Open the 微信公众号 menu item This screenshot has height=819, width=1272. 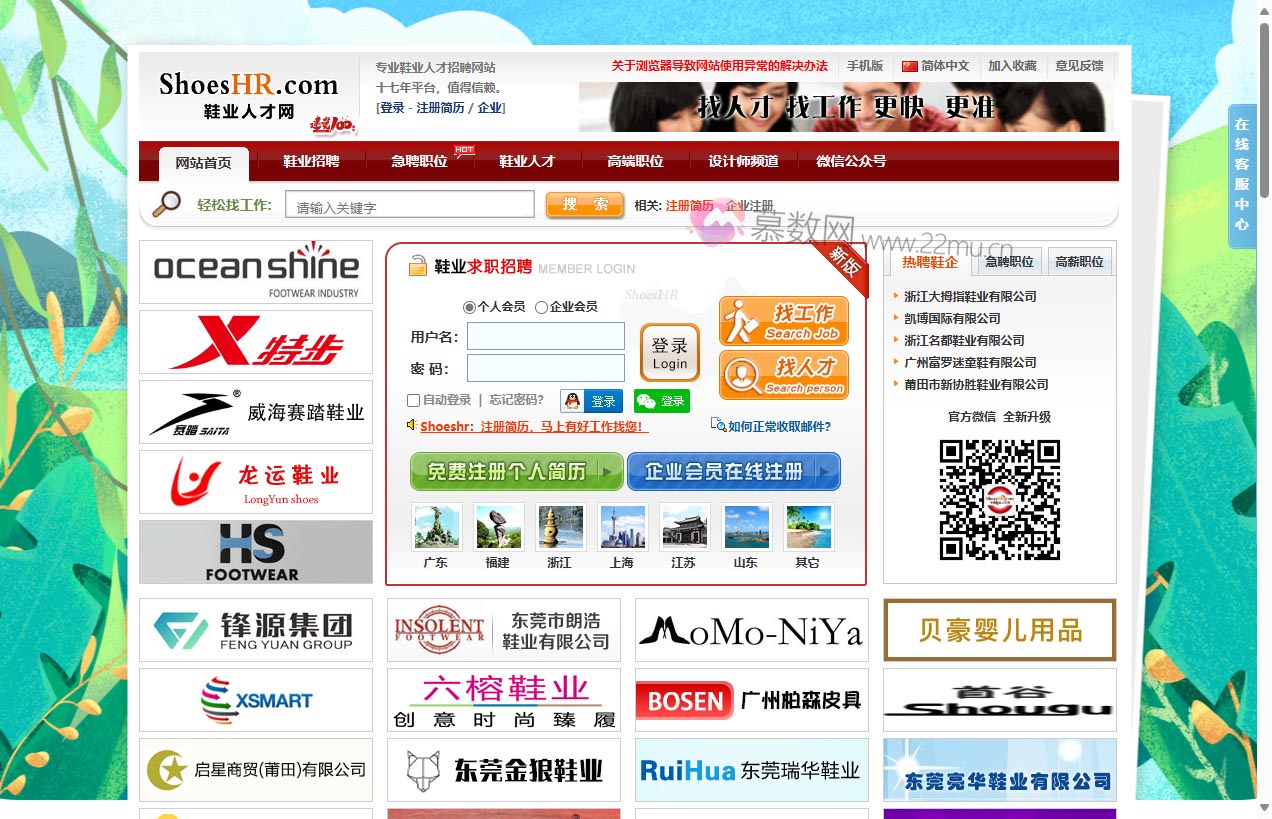point(850,161)
